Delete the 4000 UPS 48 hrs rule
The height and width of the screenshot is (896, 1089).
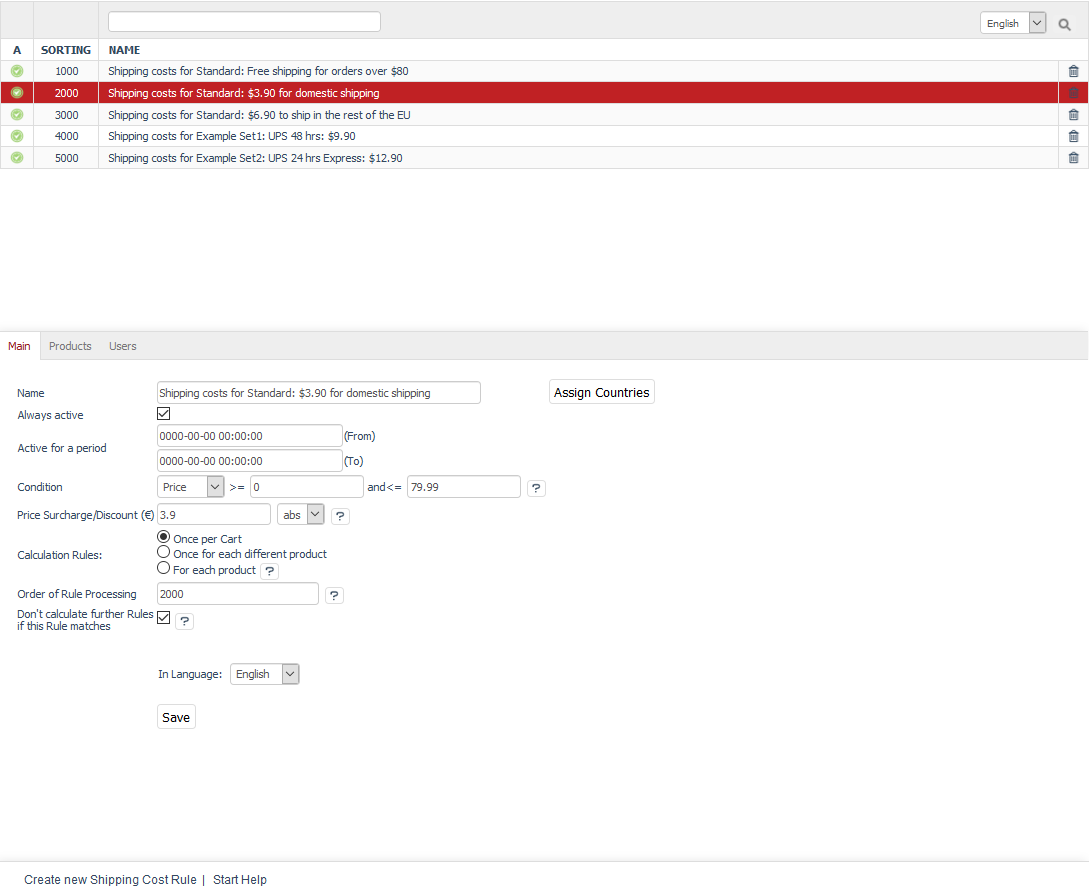pyautogui.click(x=1073, y=136)
